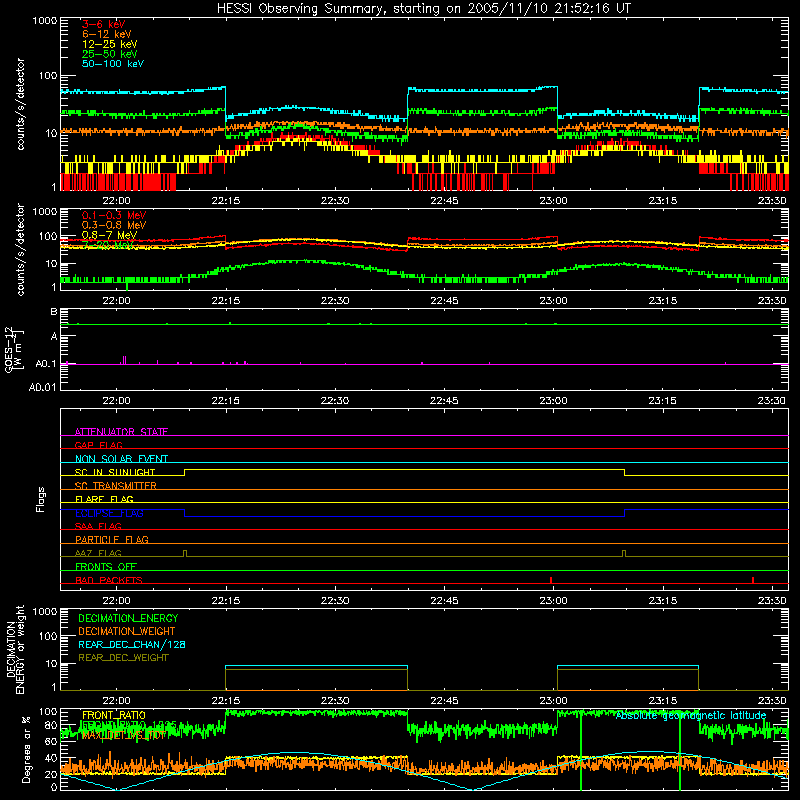Click the GOES-12 vertical axis label
800x800 pixels.
click(x=13, y=349)
